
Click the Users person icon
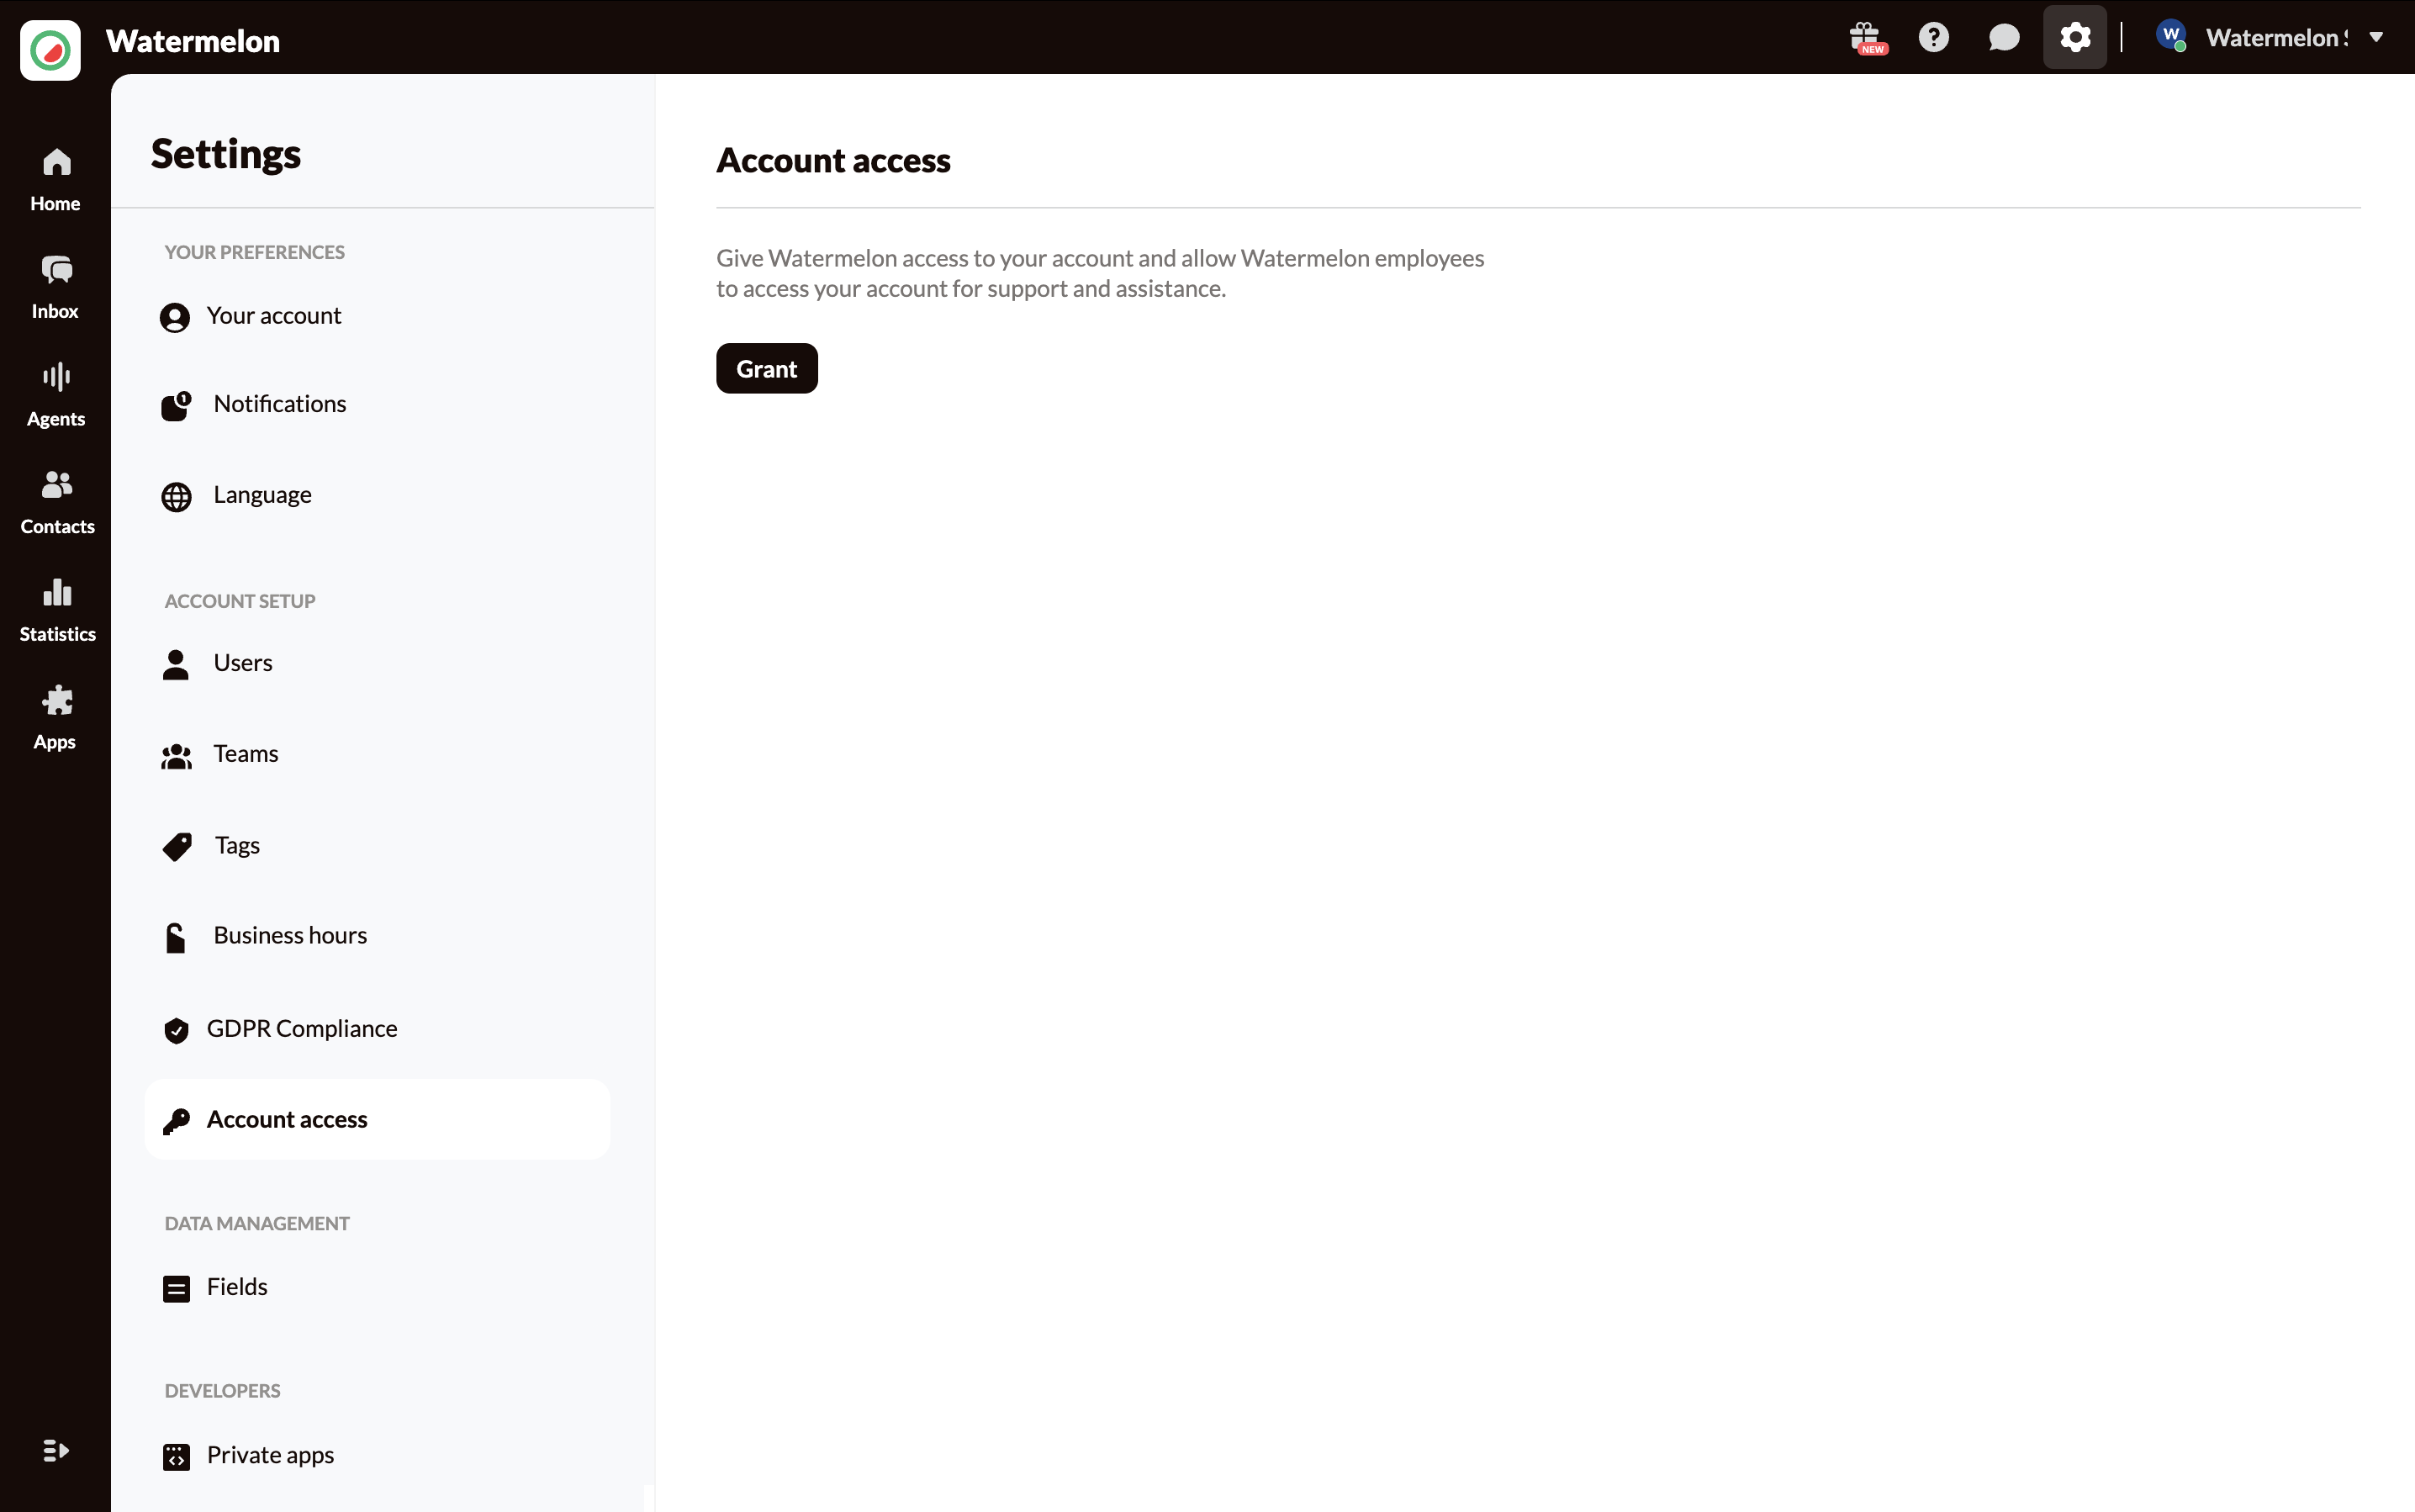(176, 665)
